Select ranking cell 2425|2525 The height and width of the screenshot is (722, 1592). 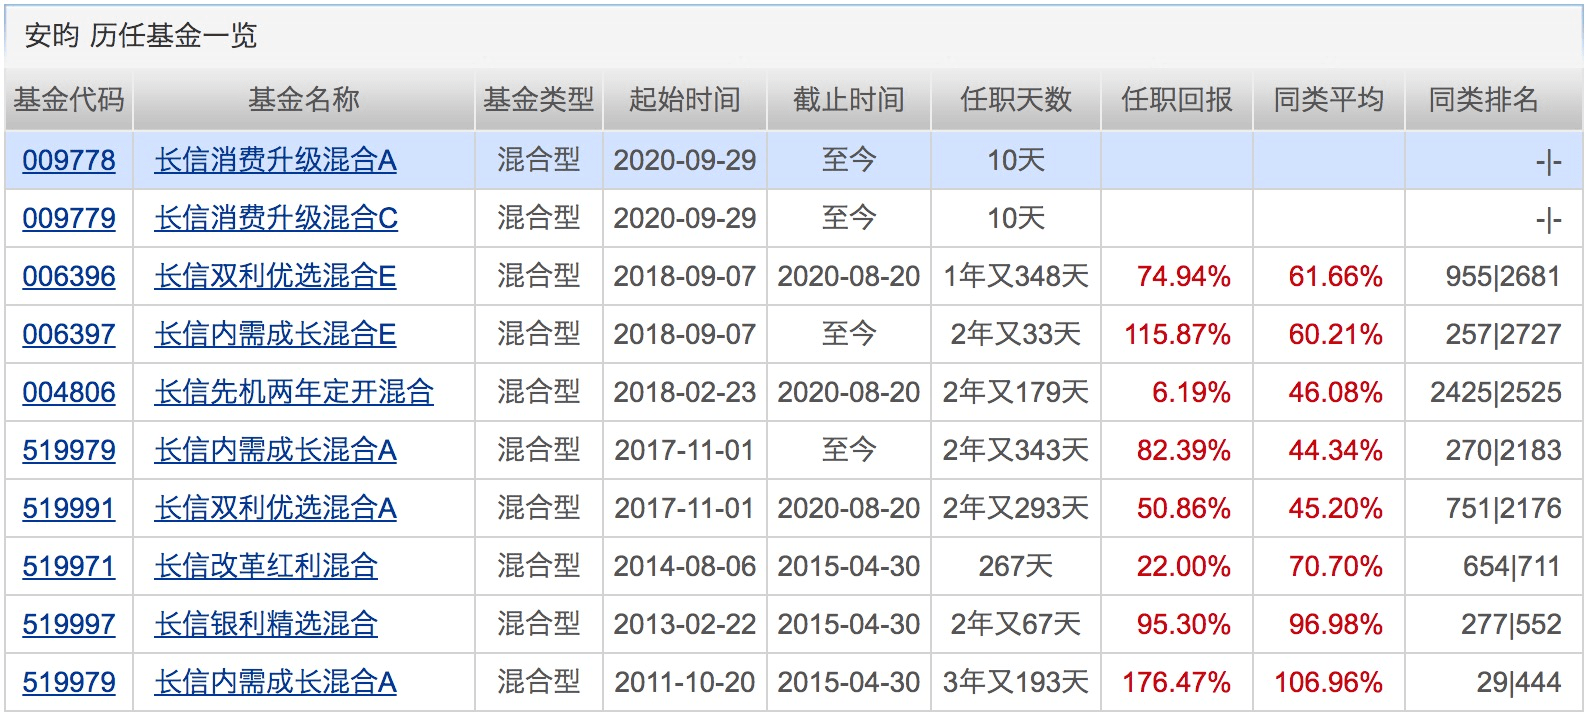(1496, 392)
